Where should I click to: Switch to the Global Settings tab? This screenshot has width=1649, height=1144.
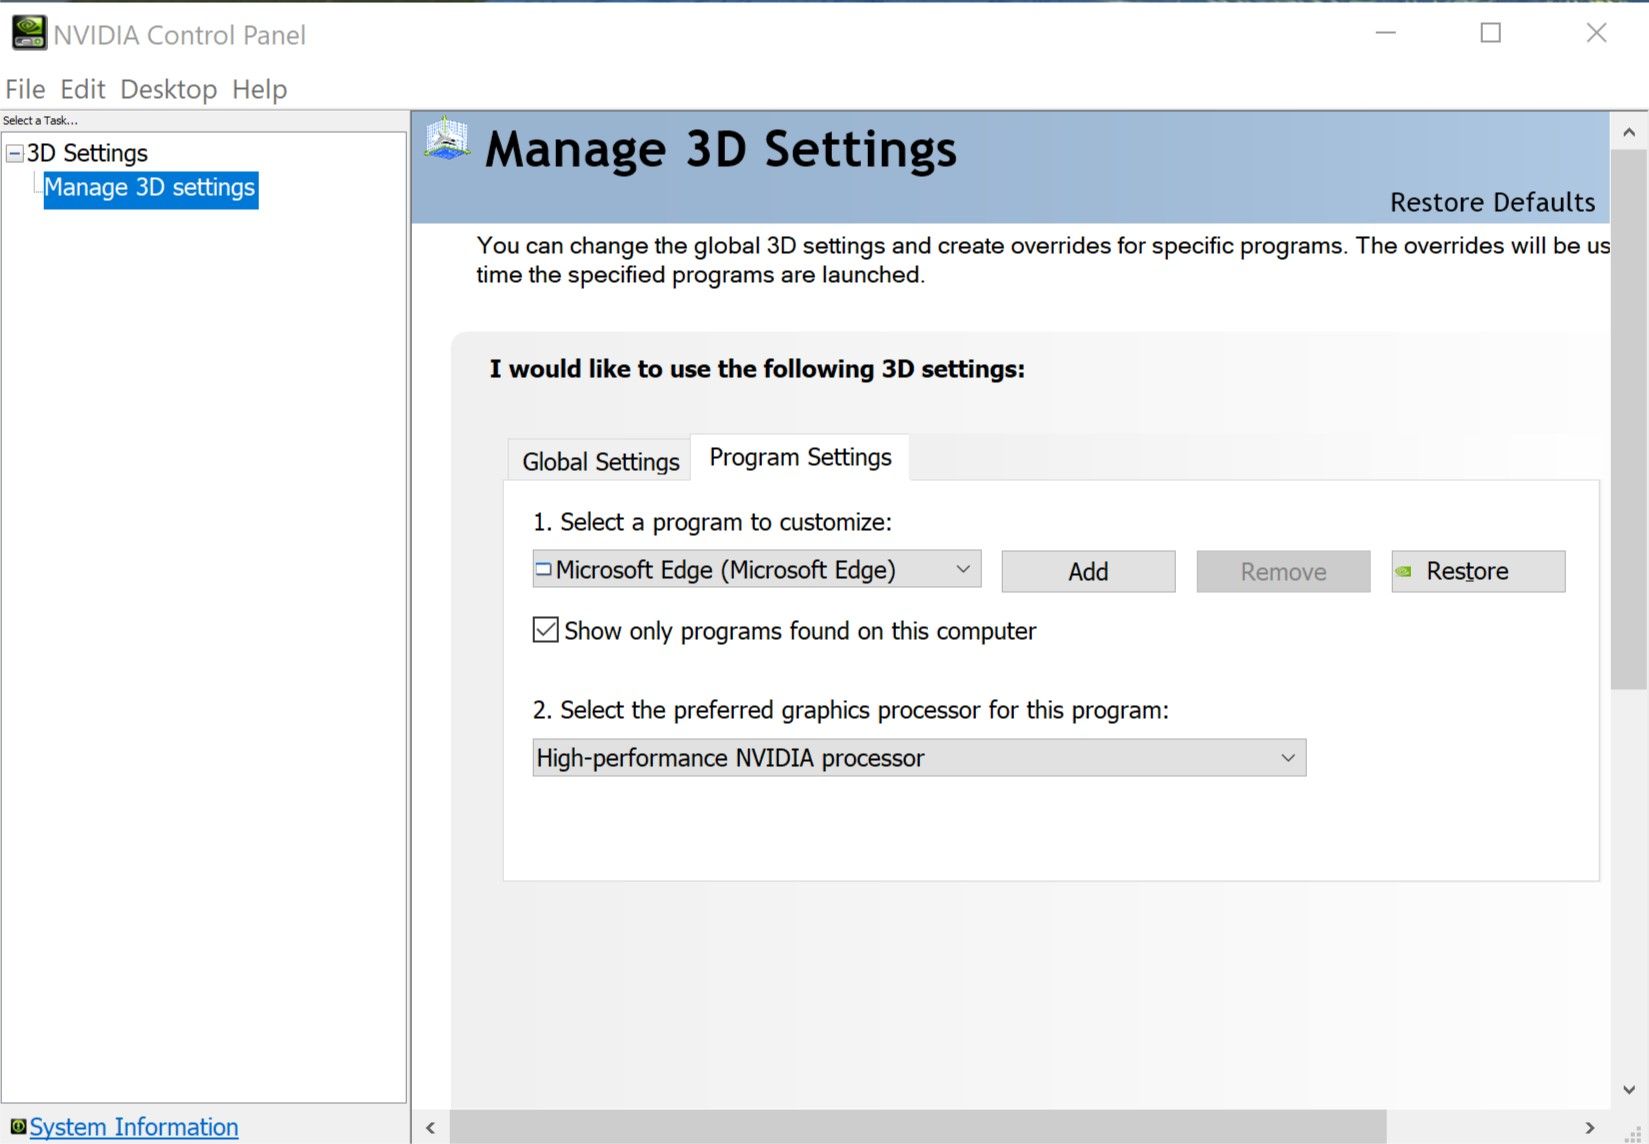point(600,461)
